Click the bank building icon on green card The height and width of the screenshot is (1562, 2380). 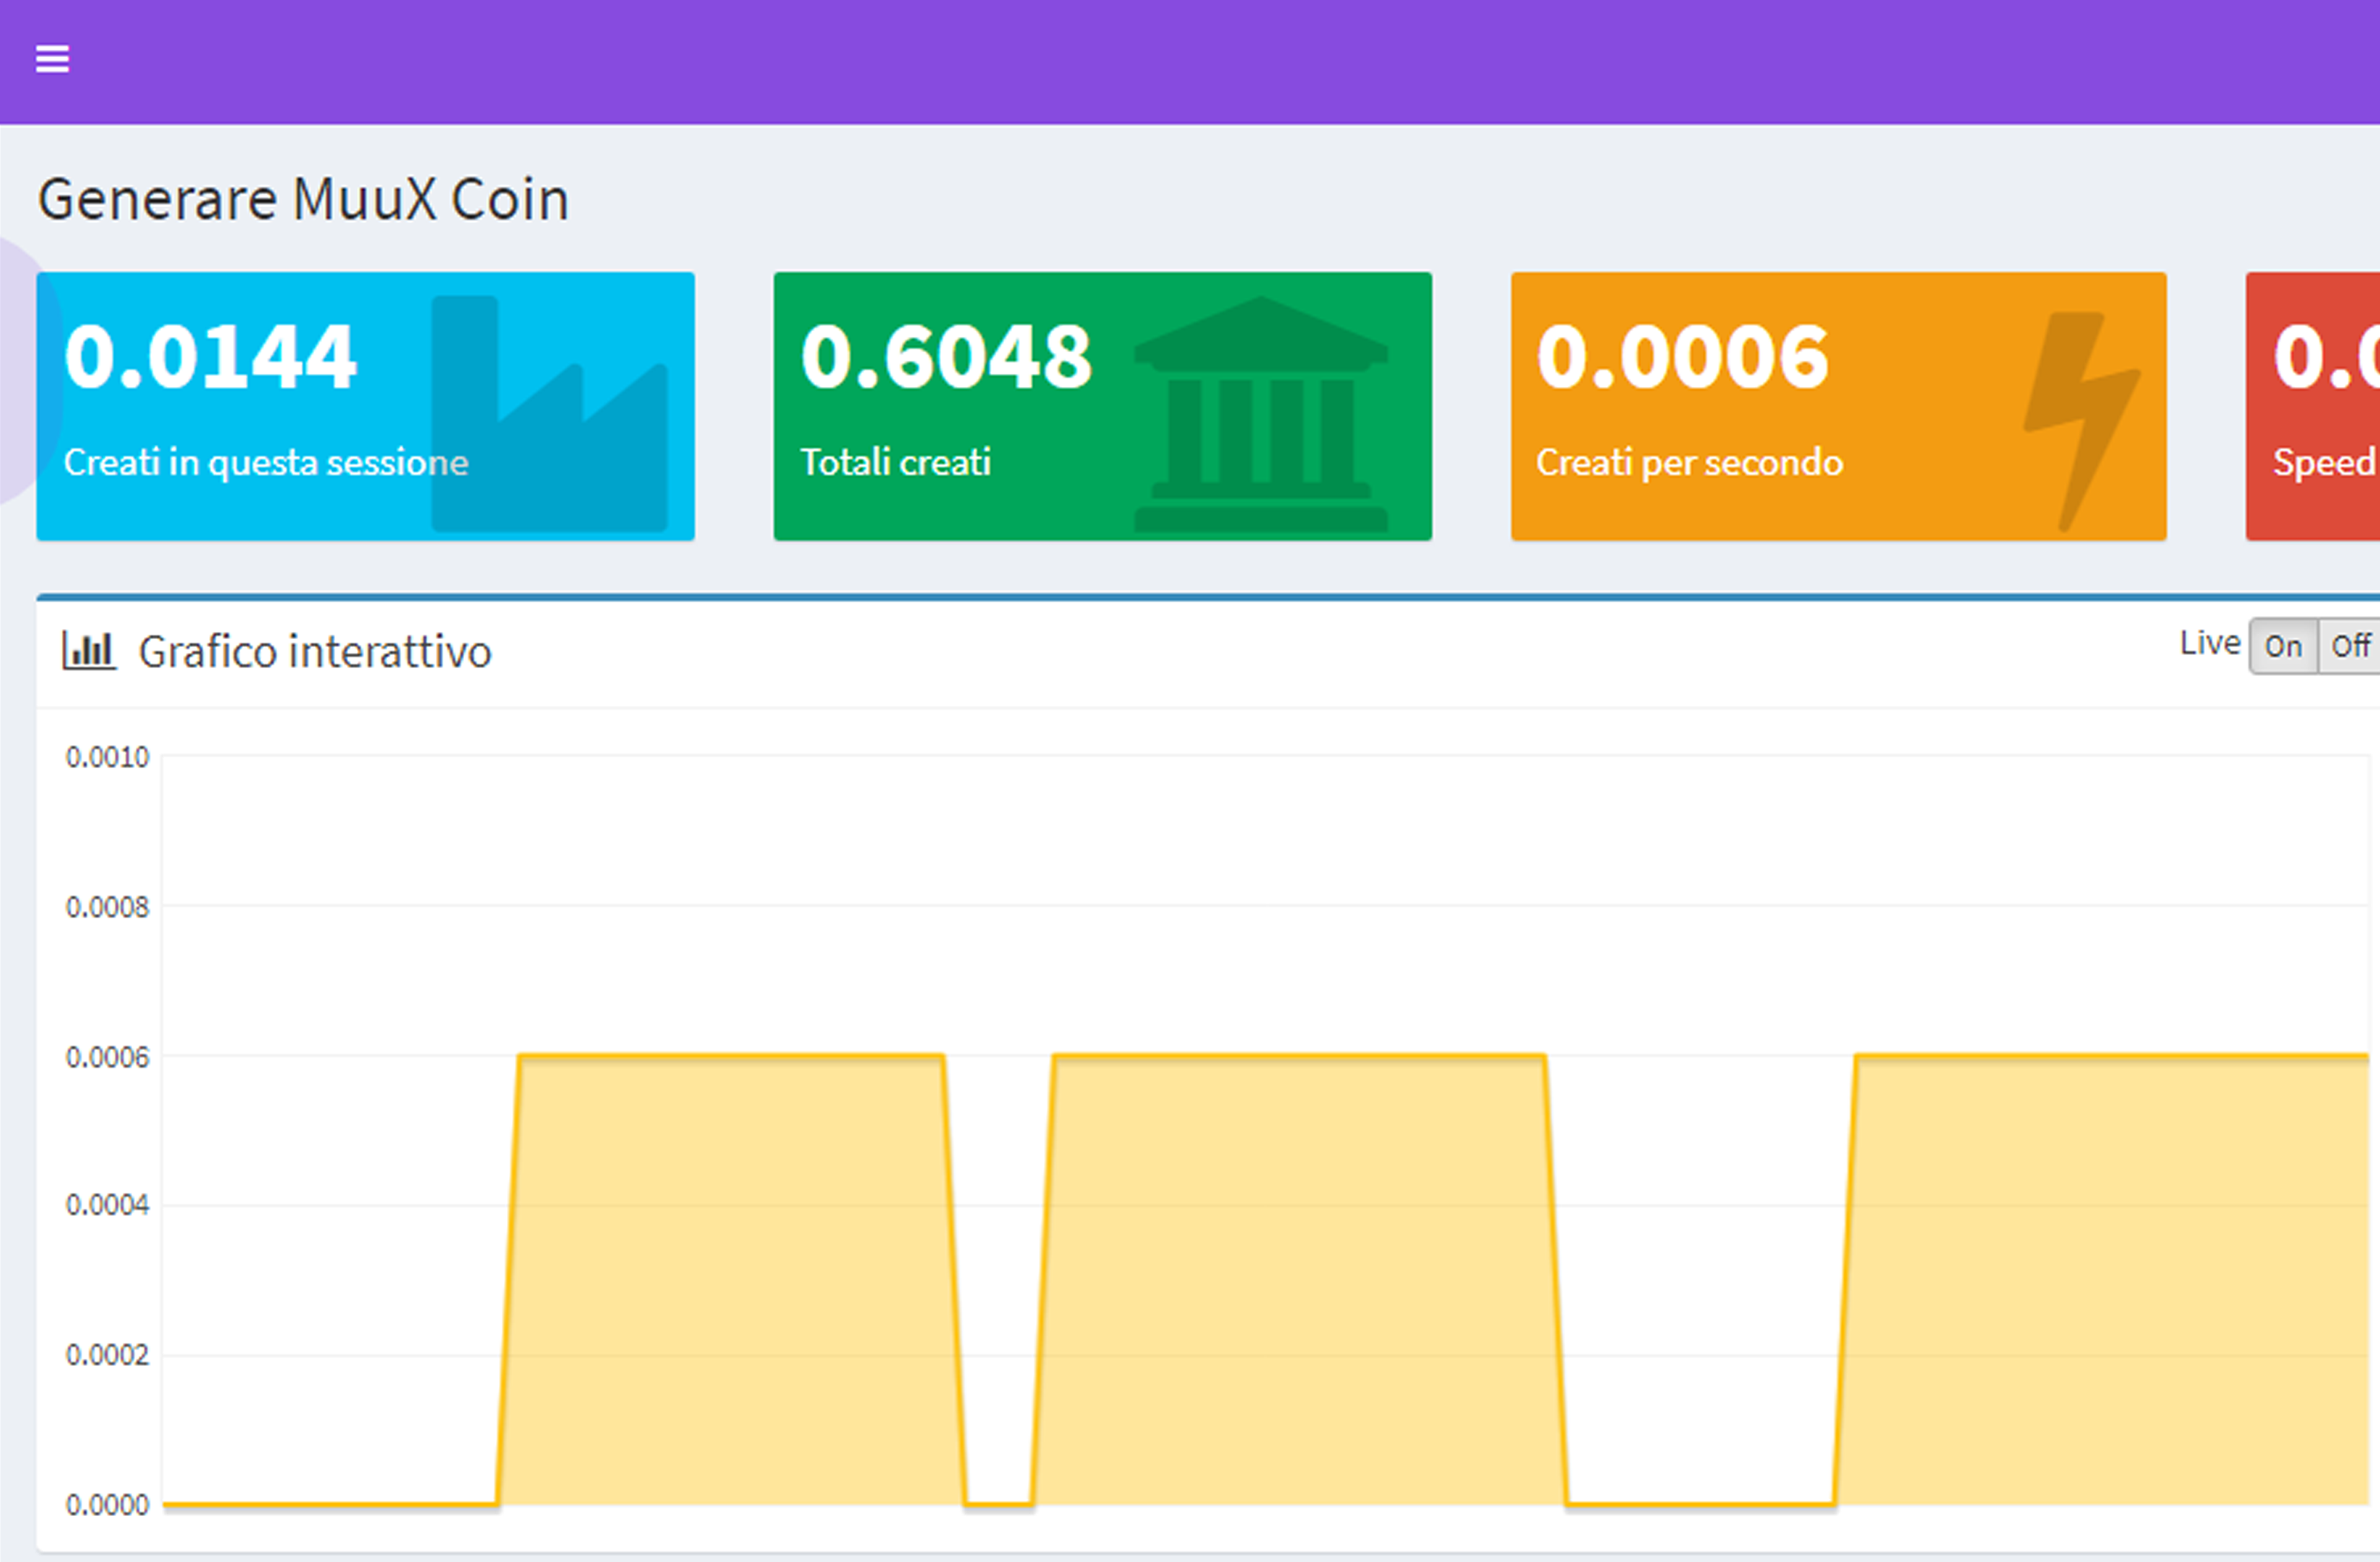(1261, 413)
